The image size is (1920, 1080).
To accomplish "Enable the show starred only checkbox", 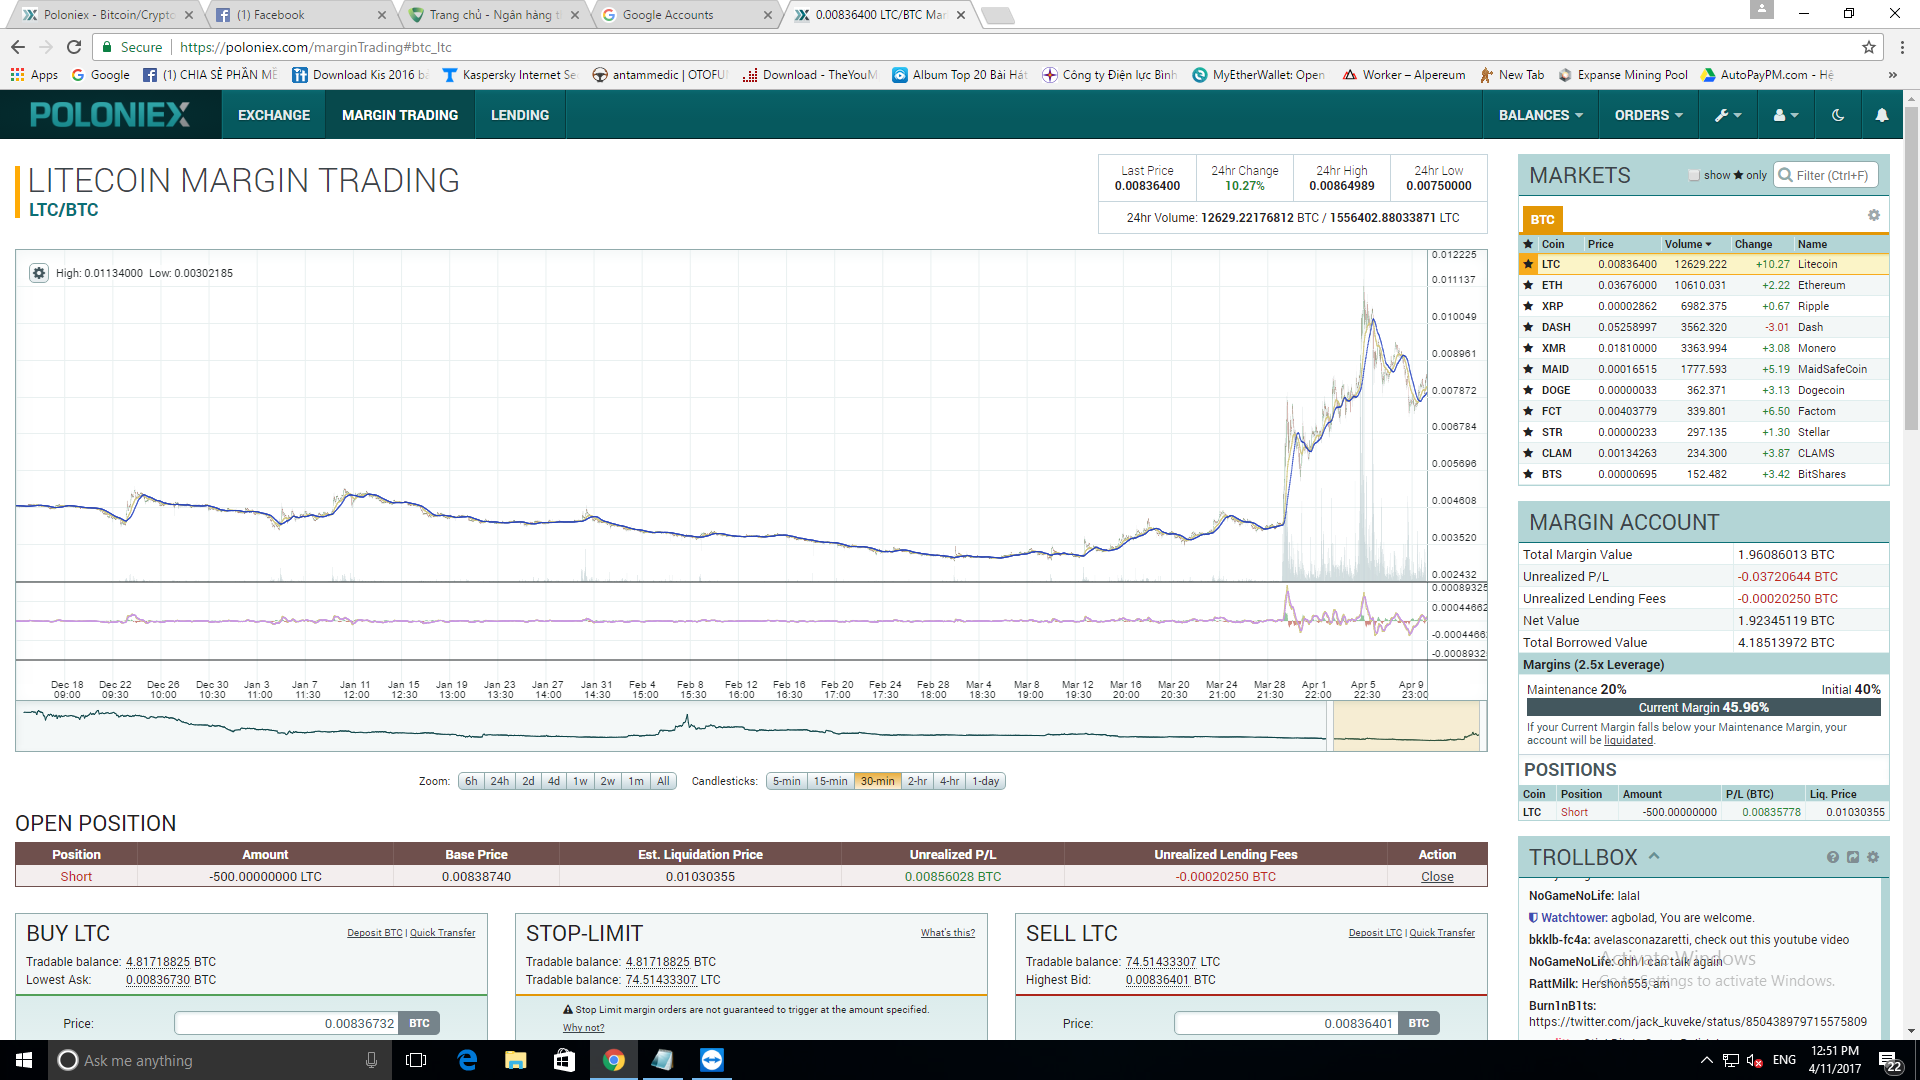I will coord(1694,175).
